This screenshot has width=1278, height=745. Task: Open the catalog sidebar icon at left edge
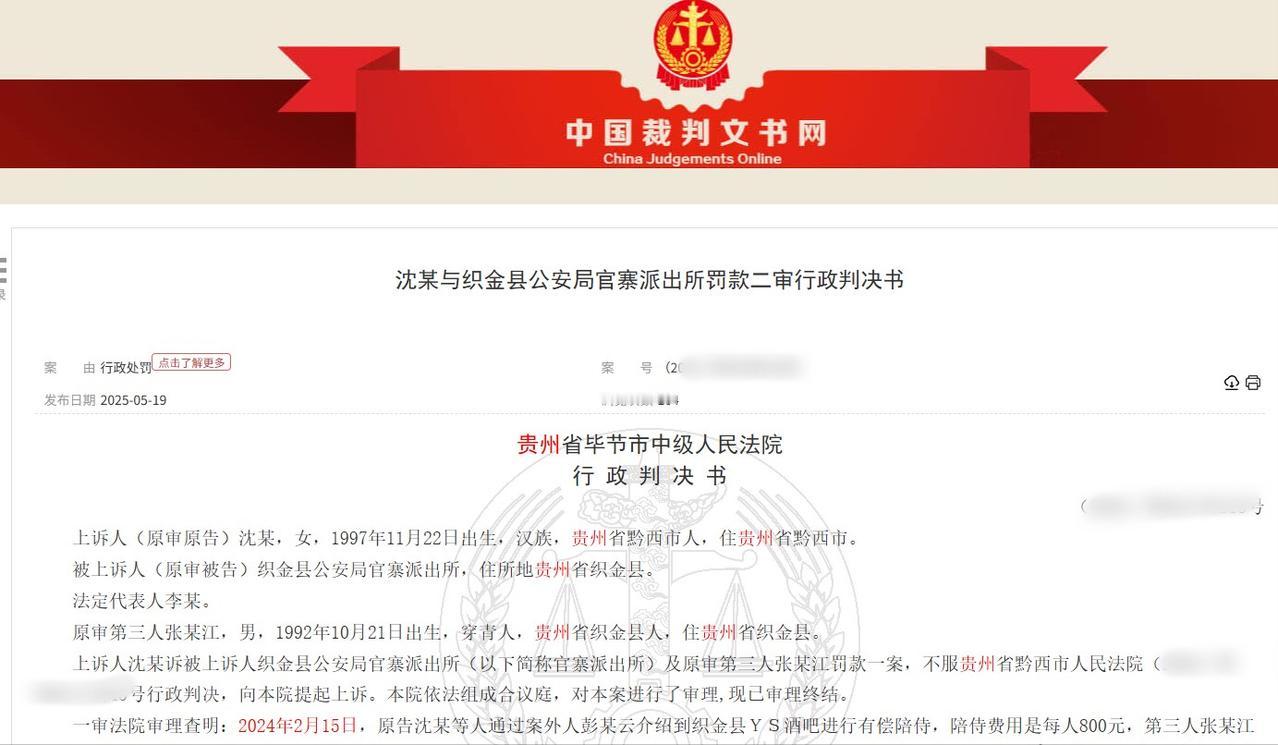pyautogui.click(x=3, y=278)
